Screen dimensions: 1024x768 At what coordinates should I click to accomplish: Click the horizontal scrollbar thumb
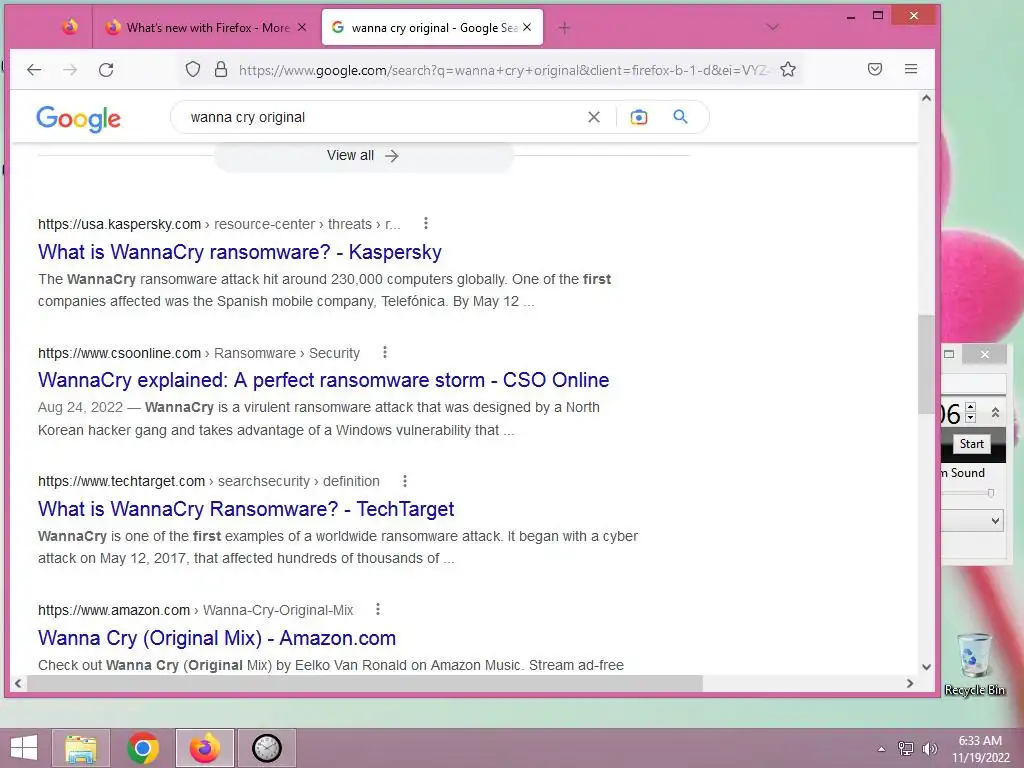(x=364, y=683)
